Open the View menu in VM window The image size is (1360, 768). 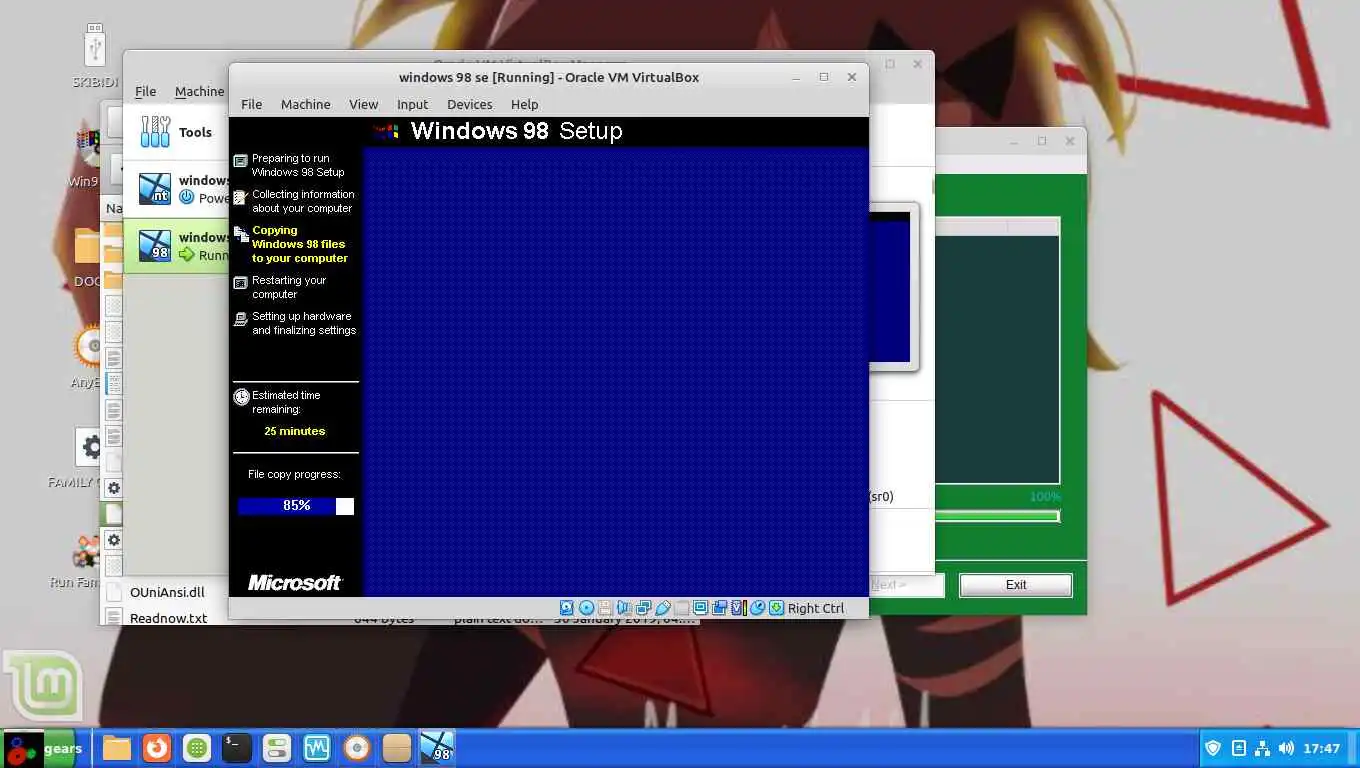[x=363, y=104]
